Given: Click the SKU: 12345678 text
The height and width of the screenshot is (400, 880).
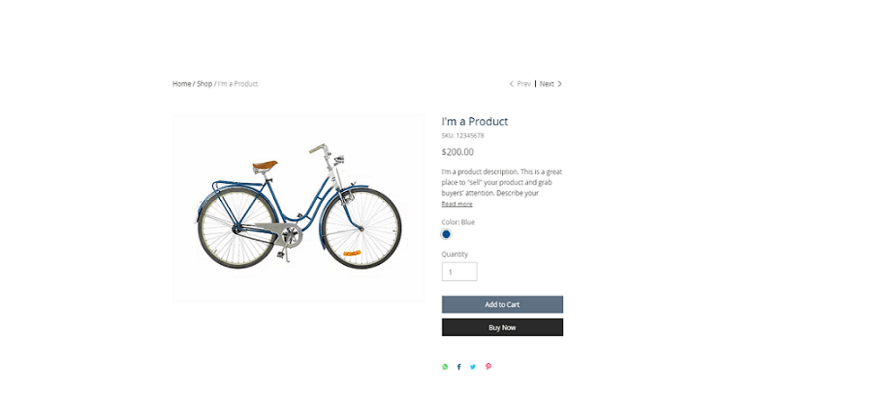Looking at the screenshot, I should (x=463, y=136).
